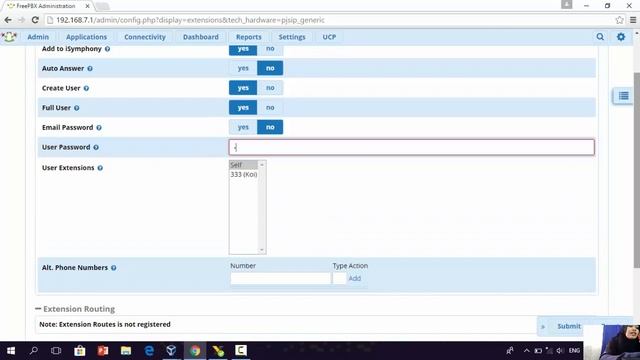
Task: Go back in the browser
Action: click(x=8, y=20)
